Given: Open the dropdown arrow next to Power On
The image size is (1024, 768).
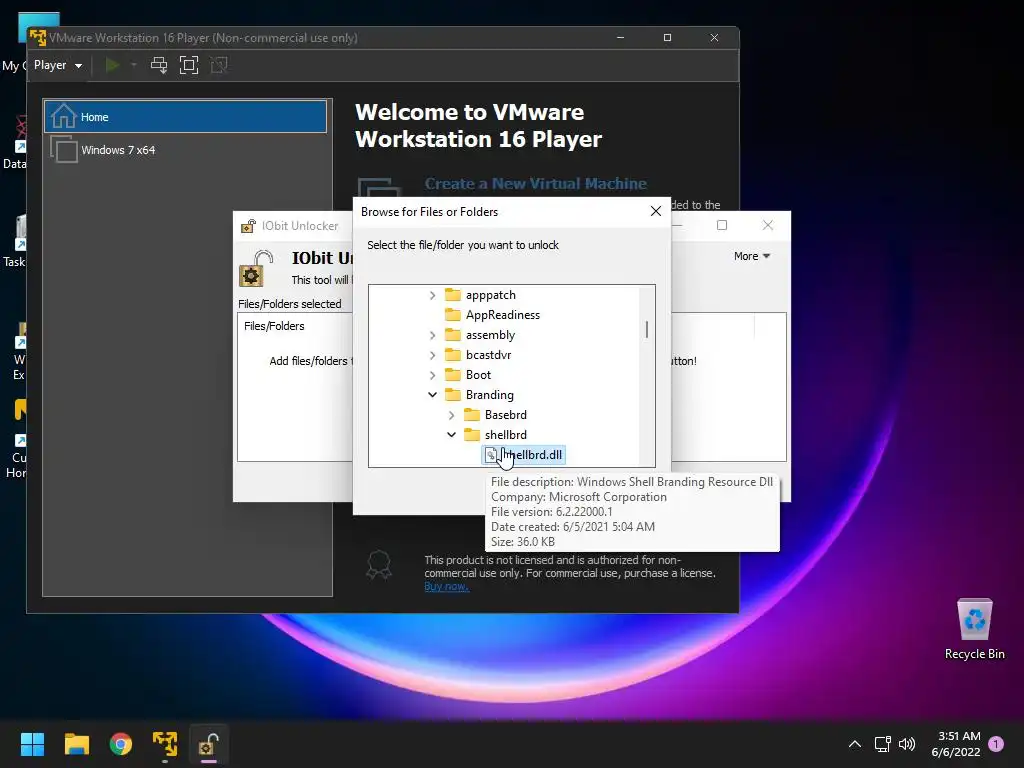Looking at the screenshot, I should click(x=133, y=65).
